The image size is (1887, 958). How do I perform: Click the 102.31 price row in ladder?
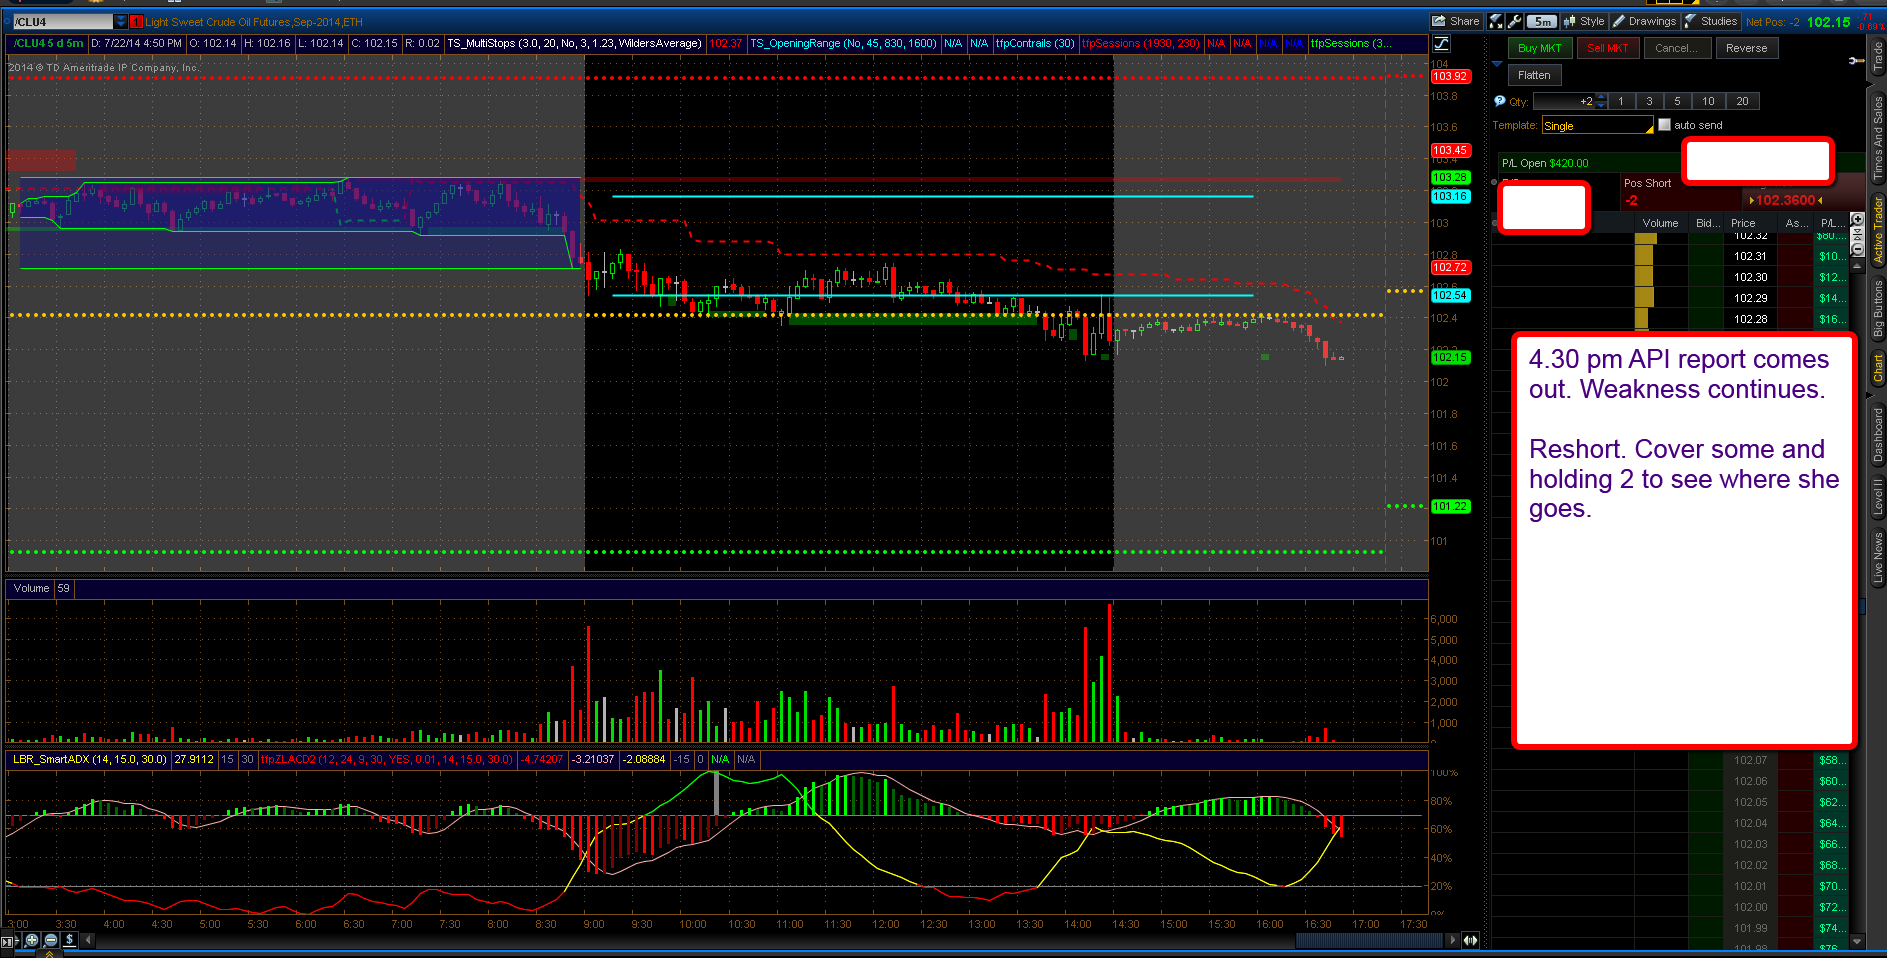[1750, 256]
